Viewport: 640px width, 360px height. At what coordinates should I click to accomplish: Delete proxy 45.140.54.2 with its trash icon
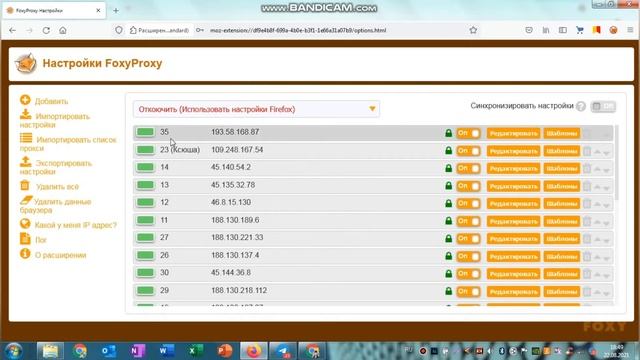point(587,168)
